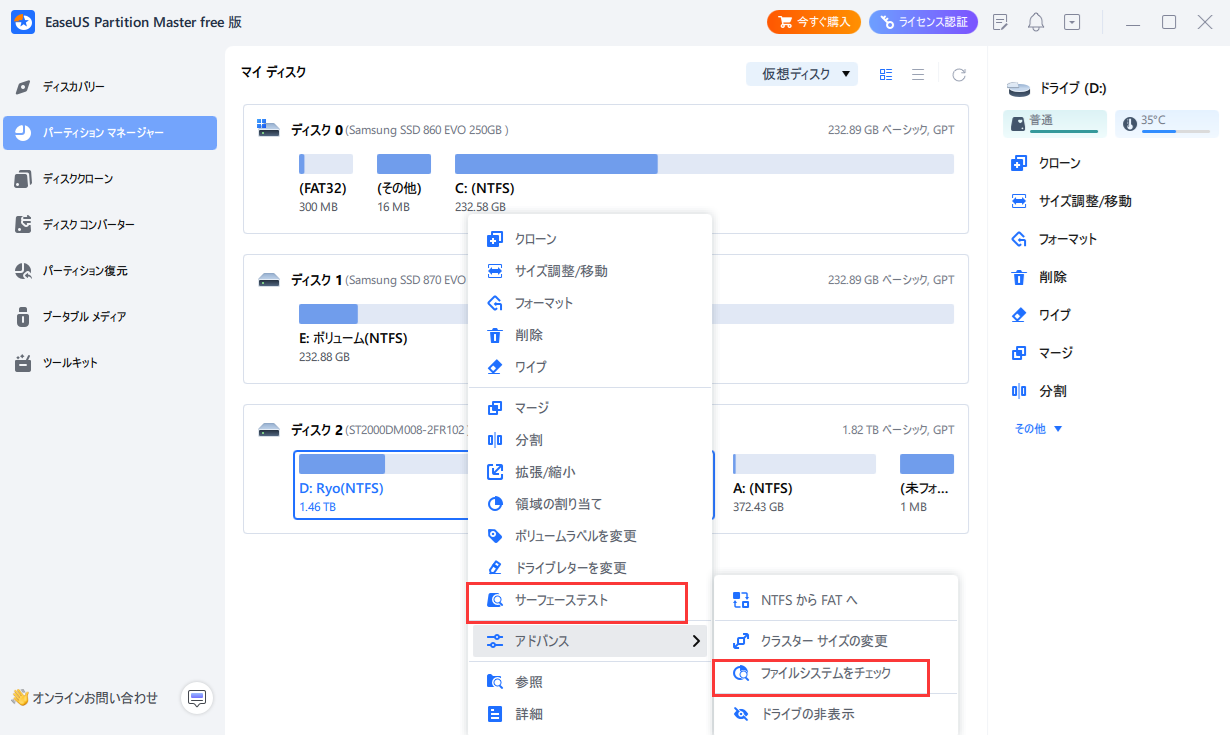Click the ライセンス認証 button
1230x735 pixels.
(923, 22)
